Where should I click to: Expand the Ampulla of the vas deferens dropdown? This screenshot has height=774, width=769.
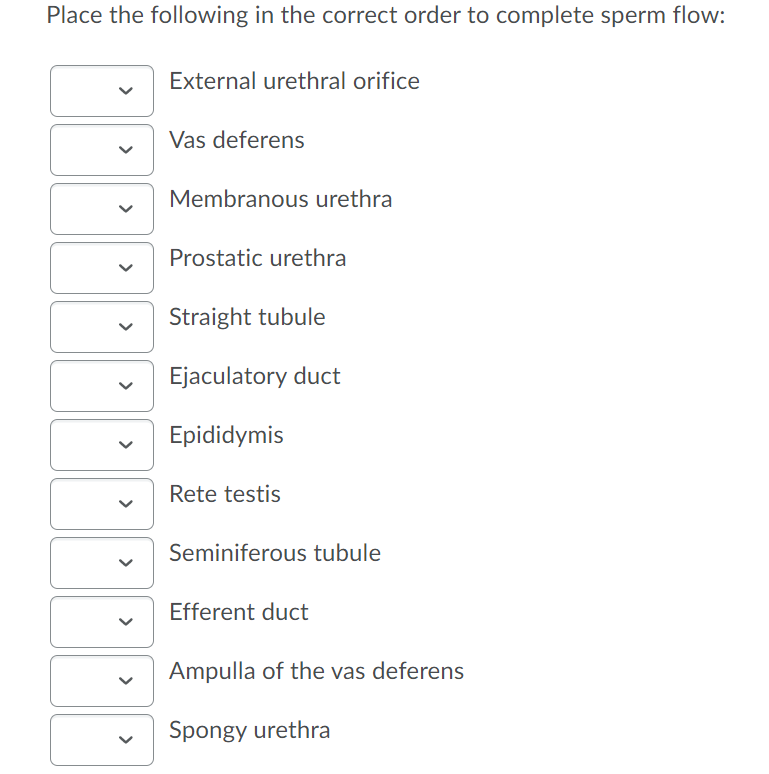click(x=102, y=681)
